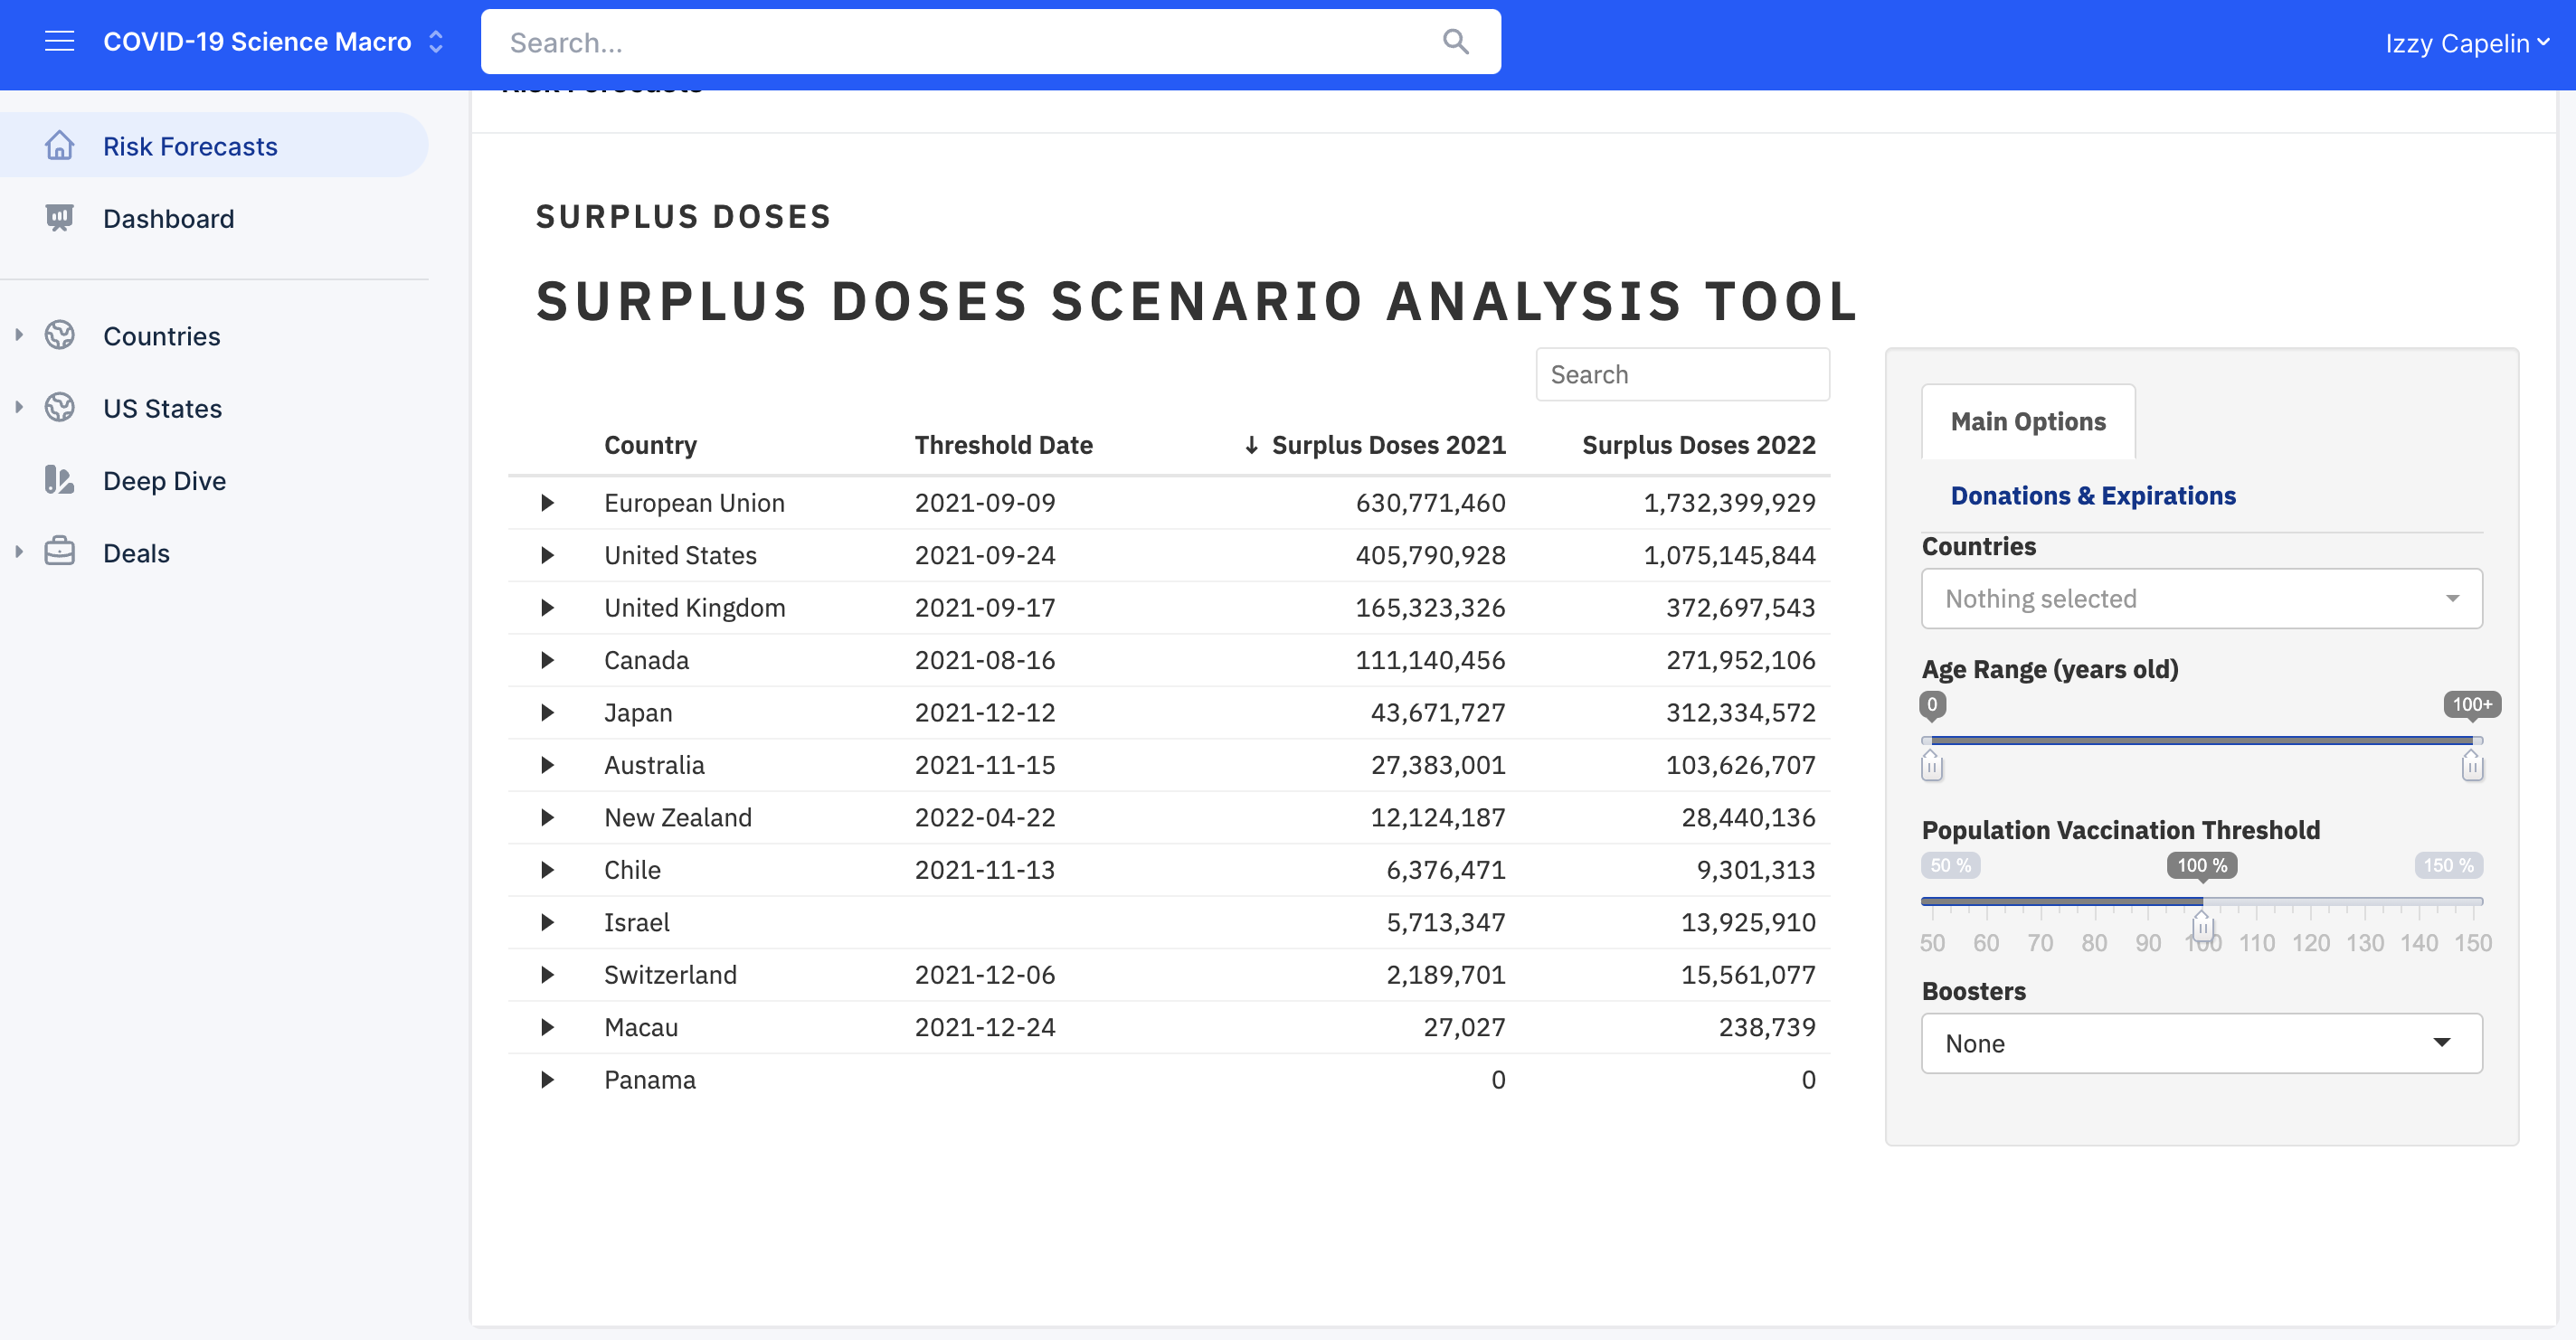
Task: Click the US States globe icon
Action: coord(60,408)
